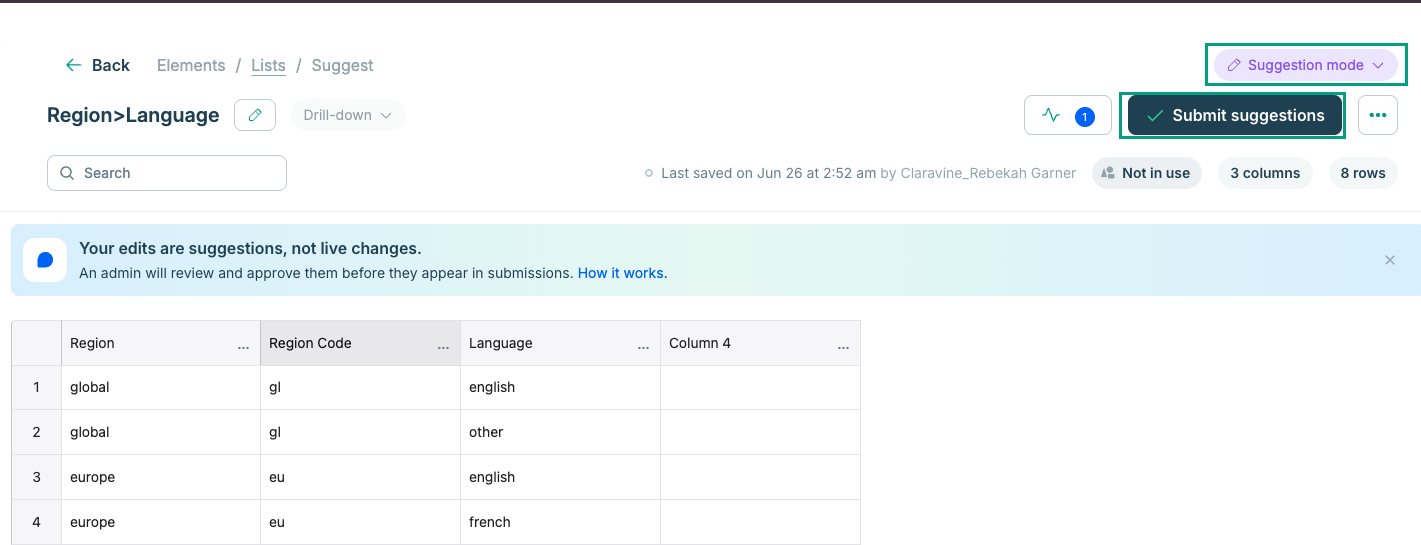
Task: Submit suggestions
Action: pos(1235,115)
